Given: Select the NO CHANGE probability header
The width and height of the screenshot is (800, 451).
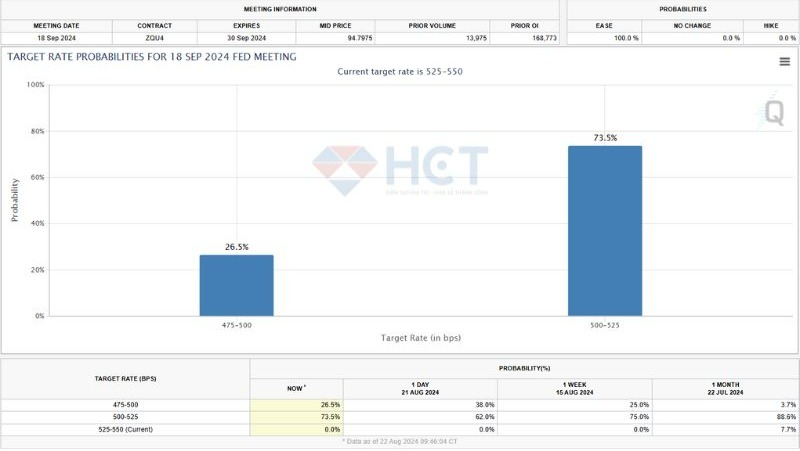Looking at the screenshot, I should click(690, 24).
